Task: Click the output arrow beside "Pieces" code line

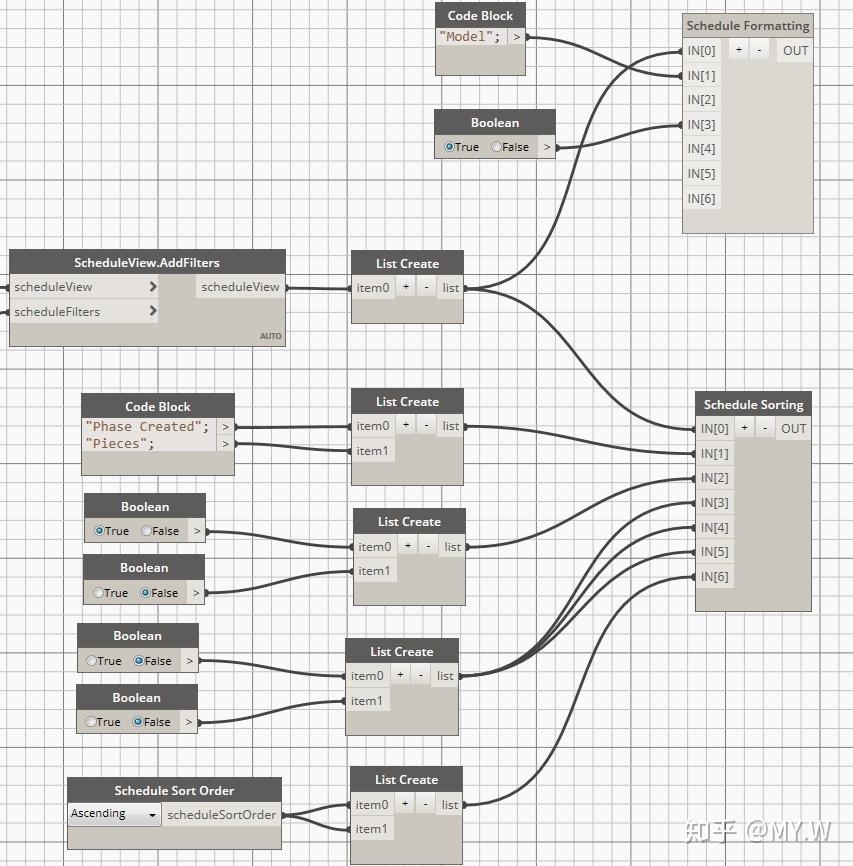Action: pyautogui.click(x=225, y=443)
